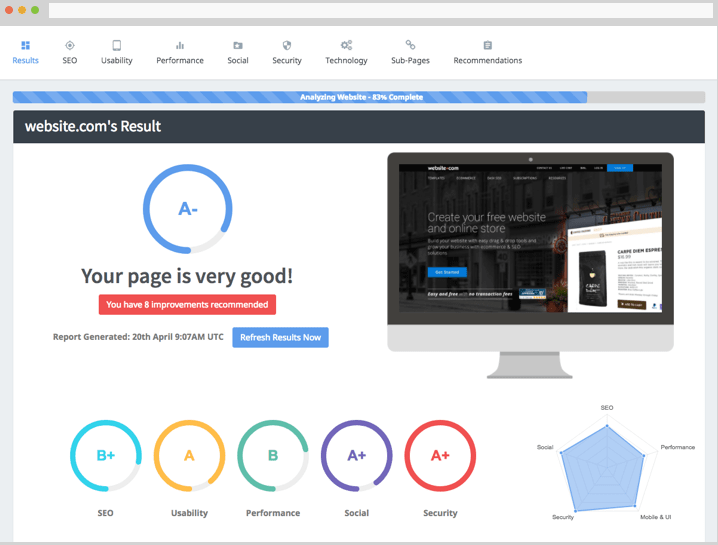This screenshot has width=718, height=545.
Task: Click the Usability tablet icon
Action: pyautogui.click(x=117, y=45)
